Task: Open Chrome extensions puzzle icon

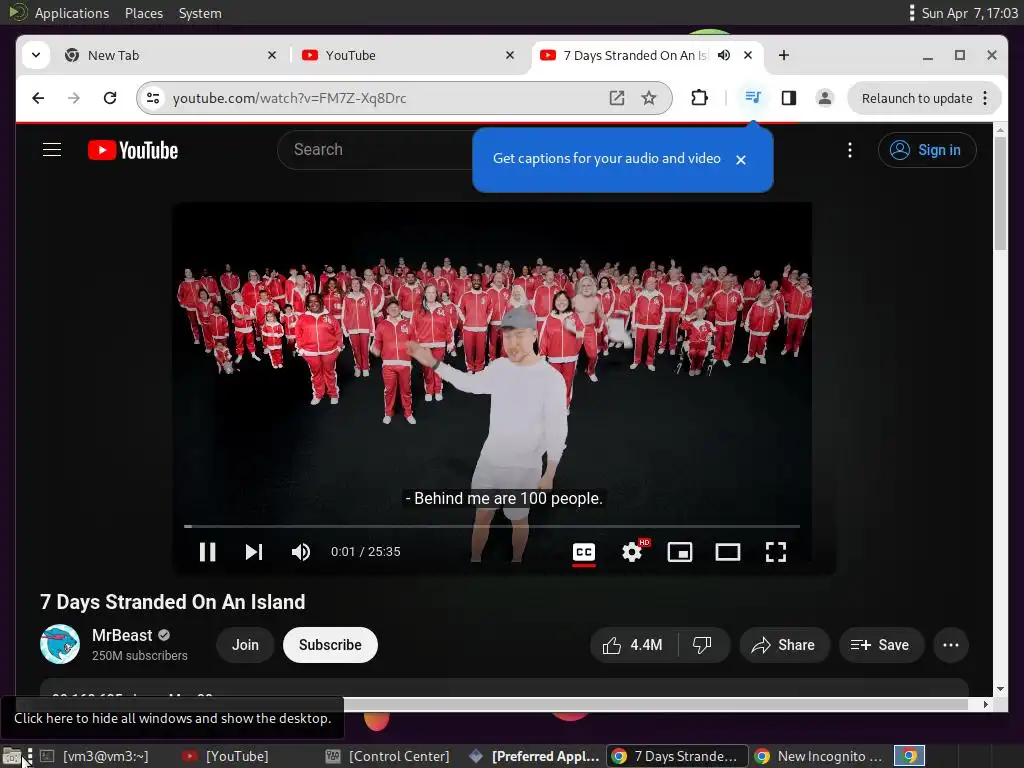Action: [699, 98]
